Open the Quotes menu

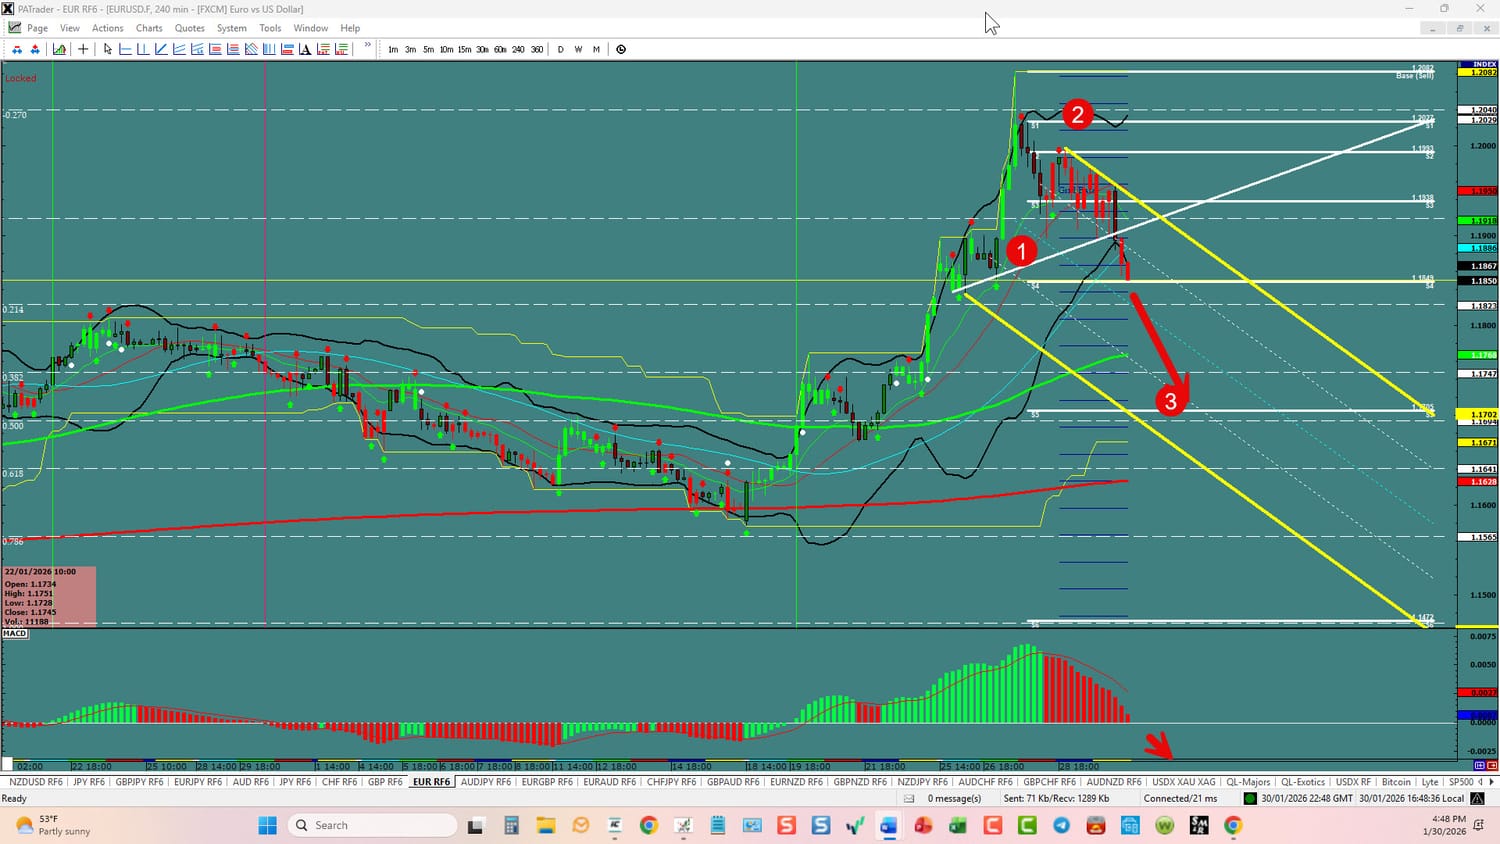[190, 28]
